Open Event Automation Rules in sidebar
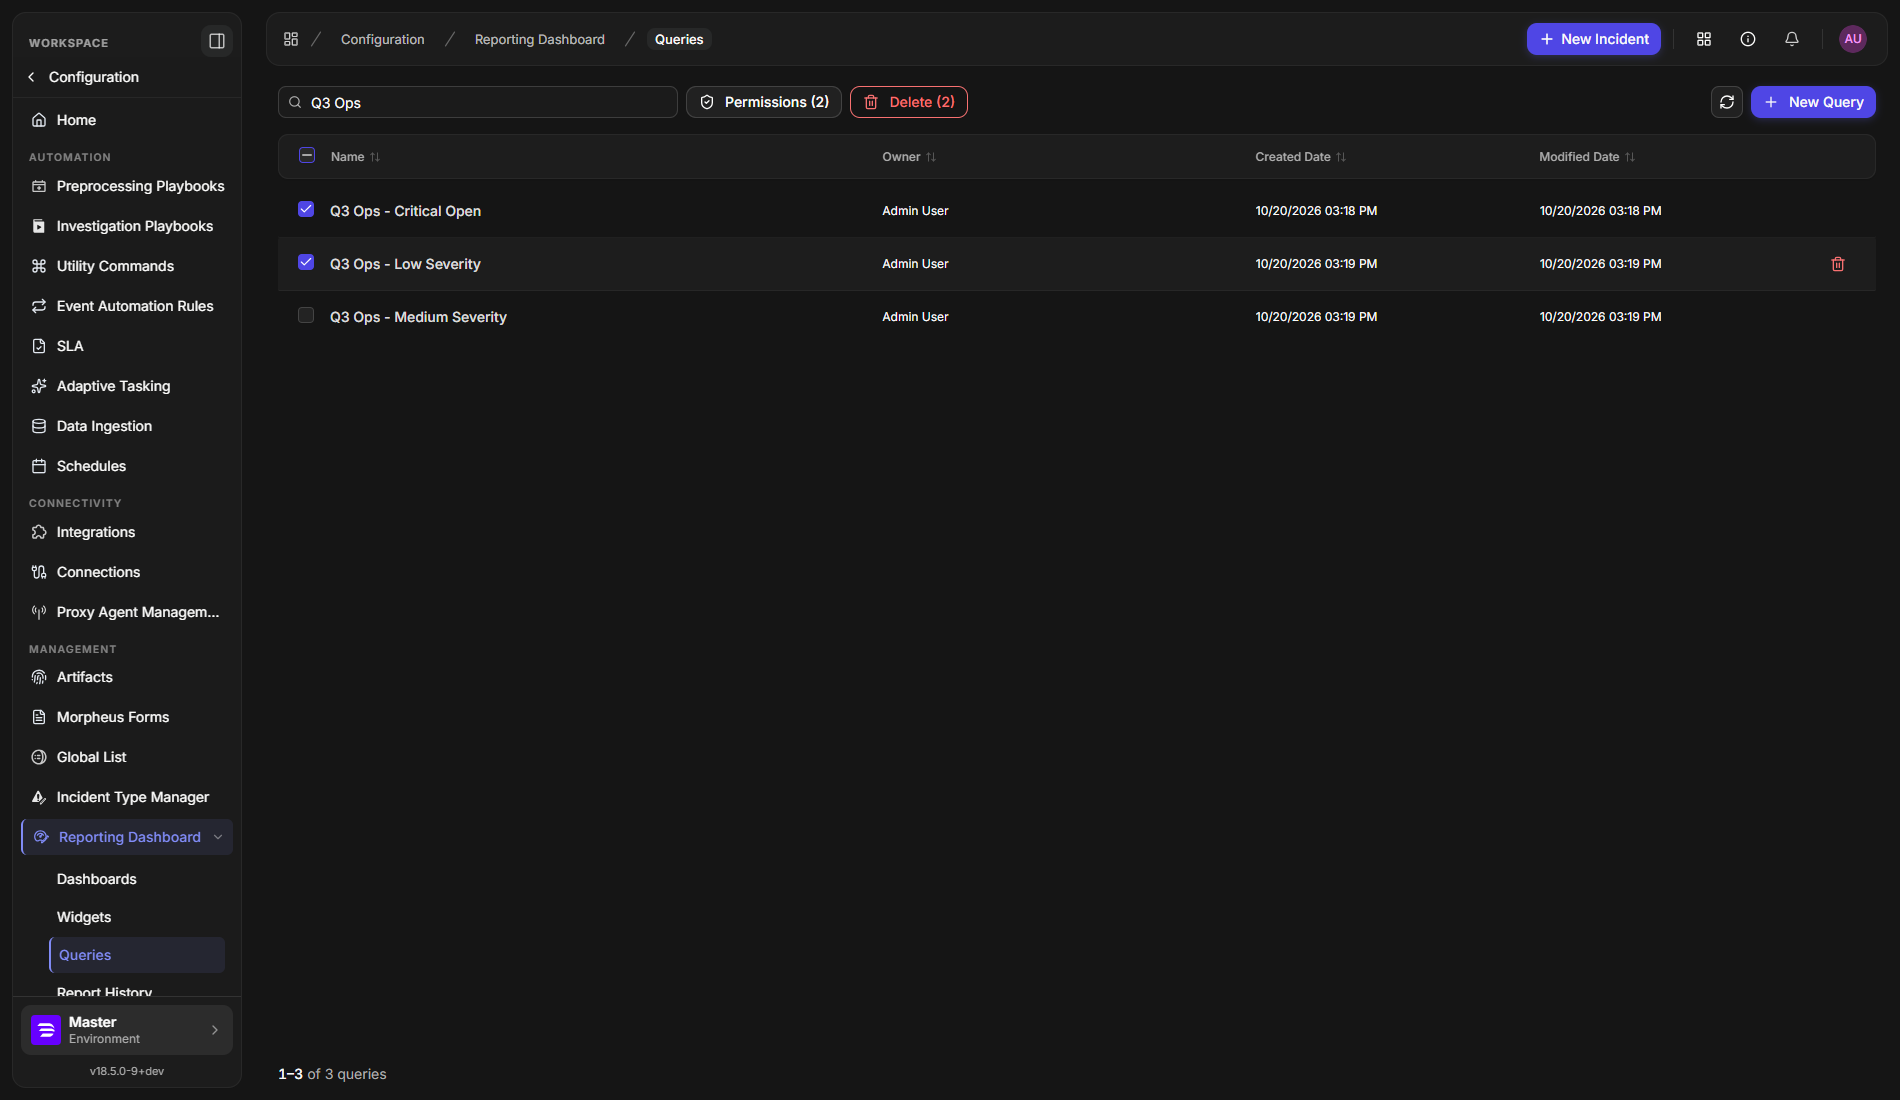Image resolution: width=1900 pixels, height=1100 pixels. pos(127,306)
